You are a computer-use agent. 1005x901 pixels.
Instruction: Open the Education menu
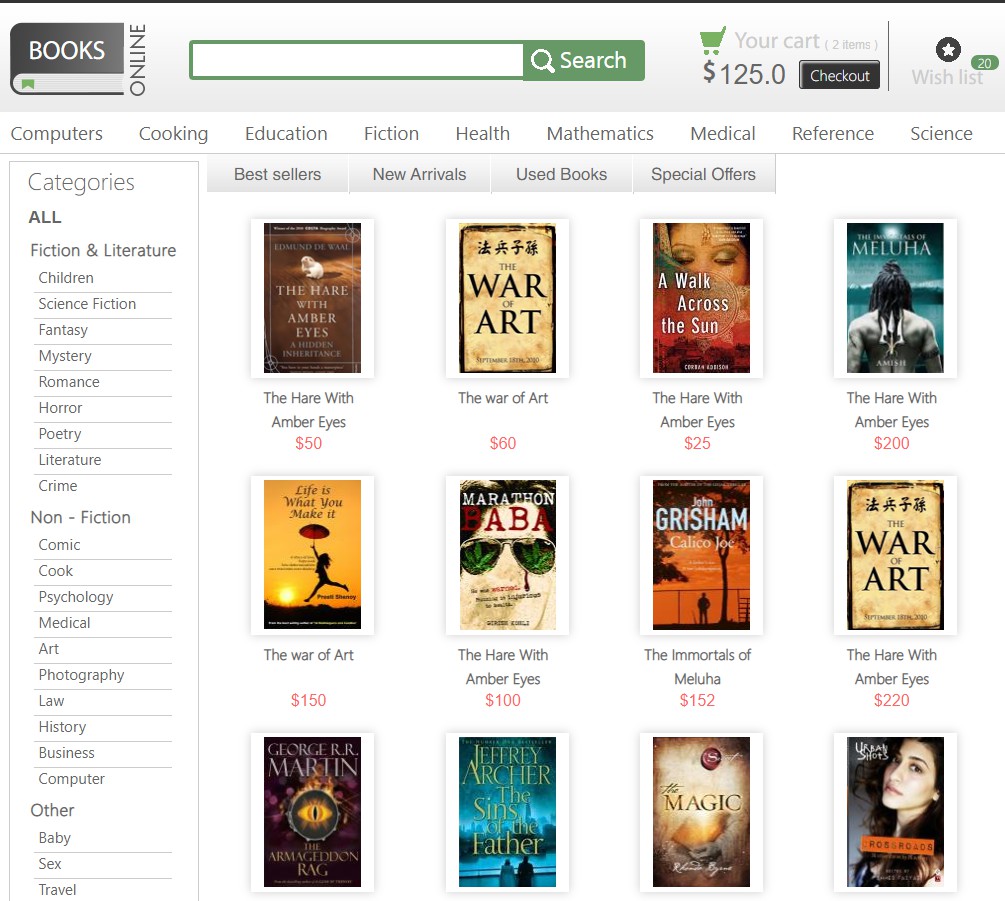pos(286,133)
